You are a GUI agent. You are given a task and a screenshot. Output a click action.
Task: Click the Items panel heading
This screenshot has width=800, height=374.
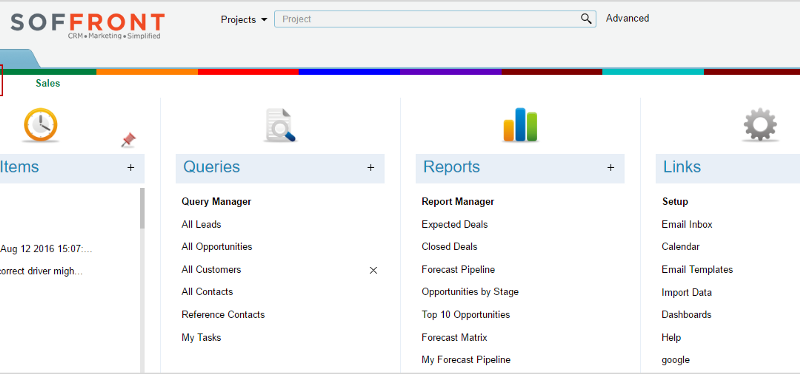pos(19,167)
